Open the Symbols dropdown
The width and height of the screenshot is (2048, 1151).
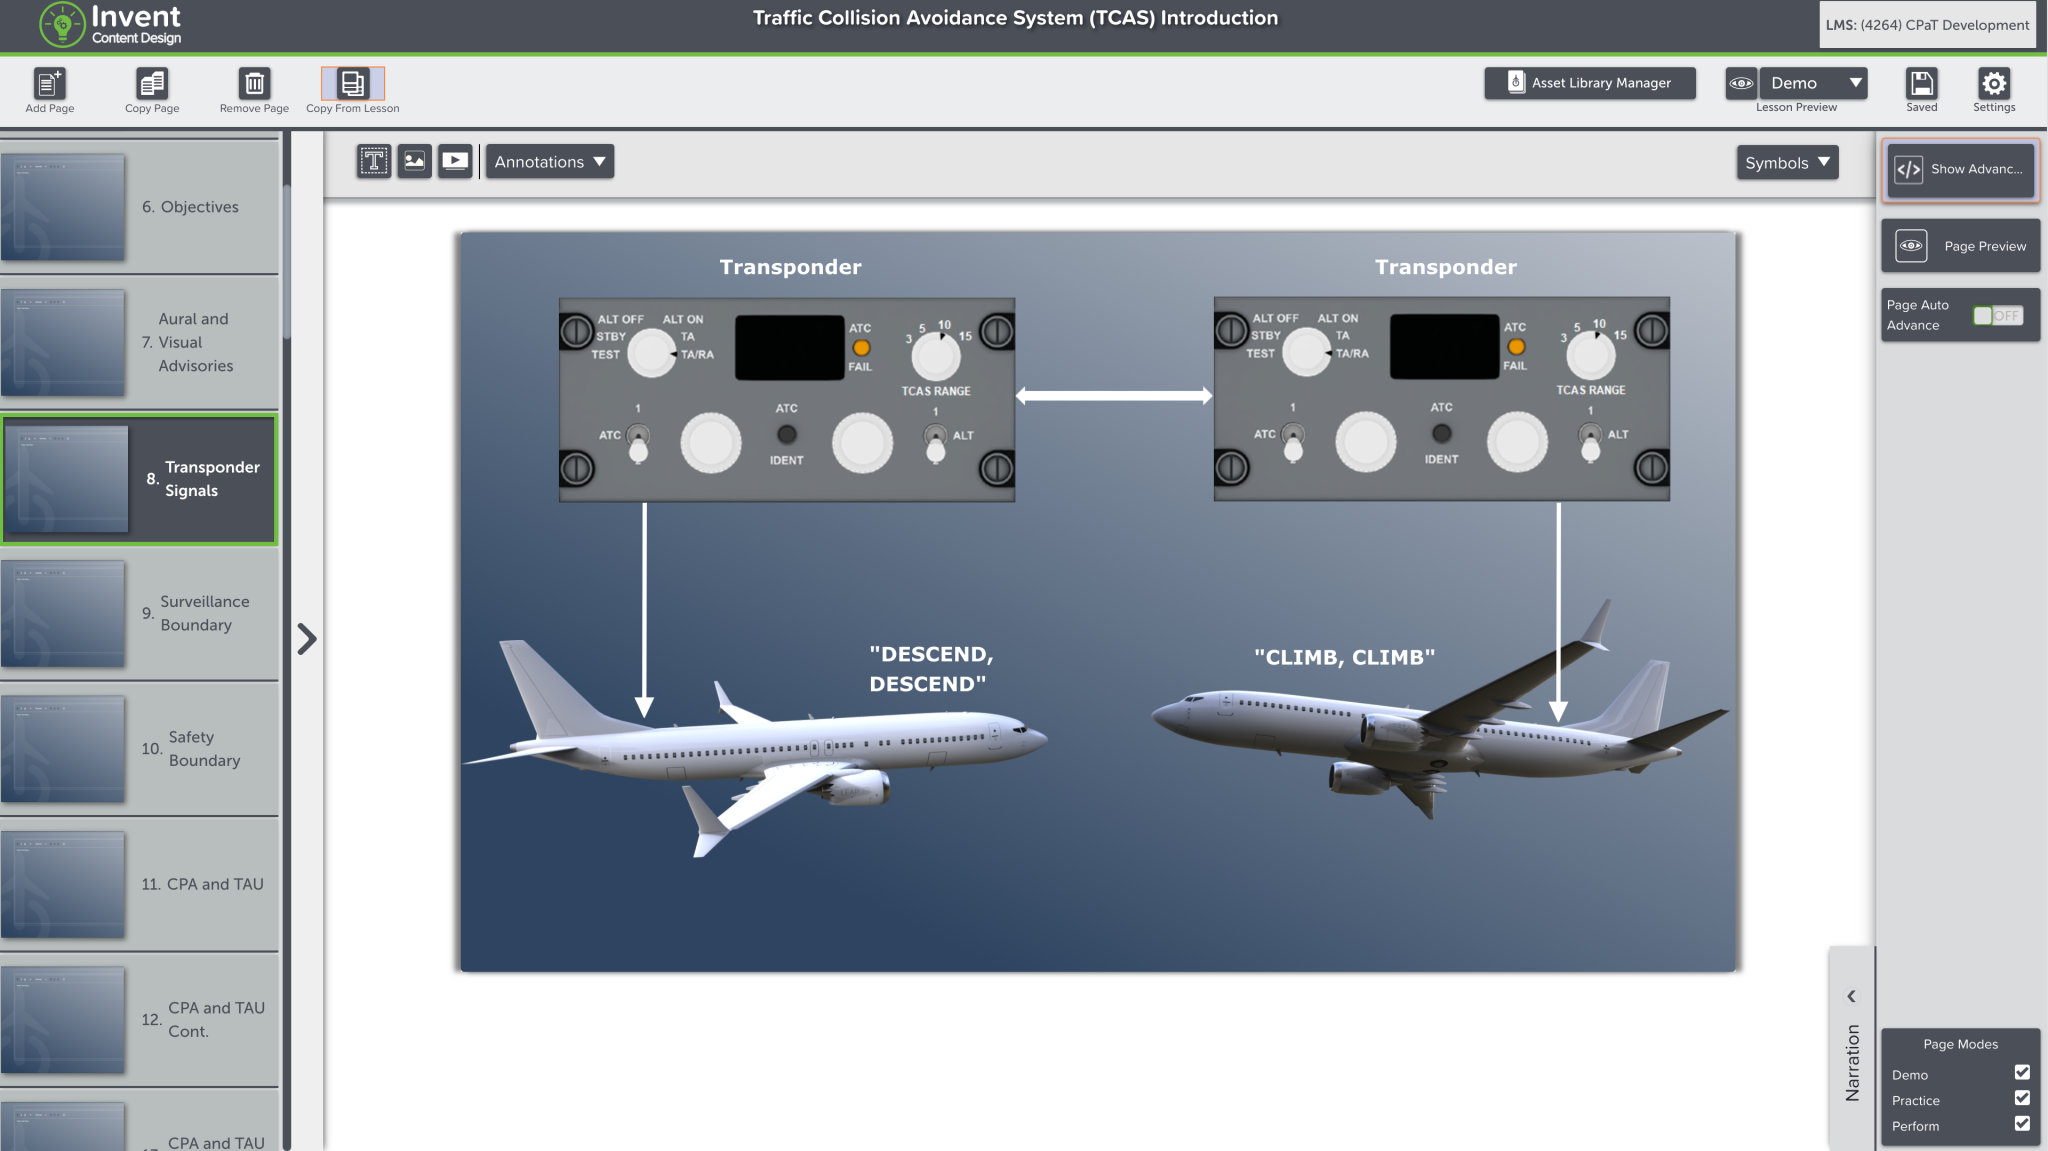point(1787,163)
